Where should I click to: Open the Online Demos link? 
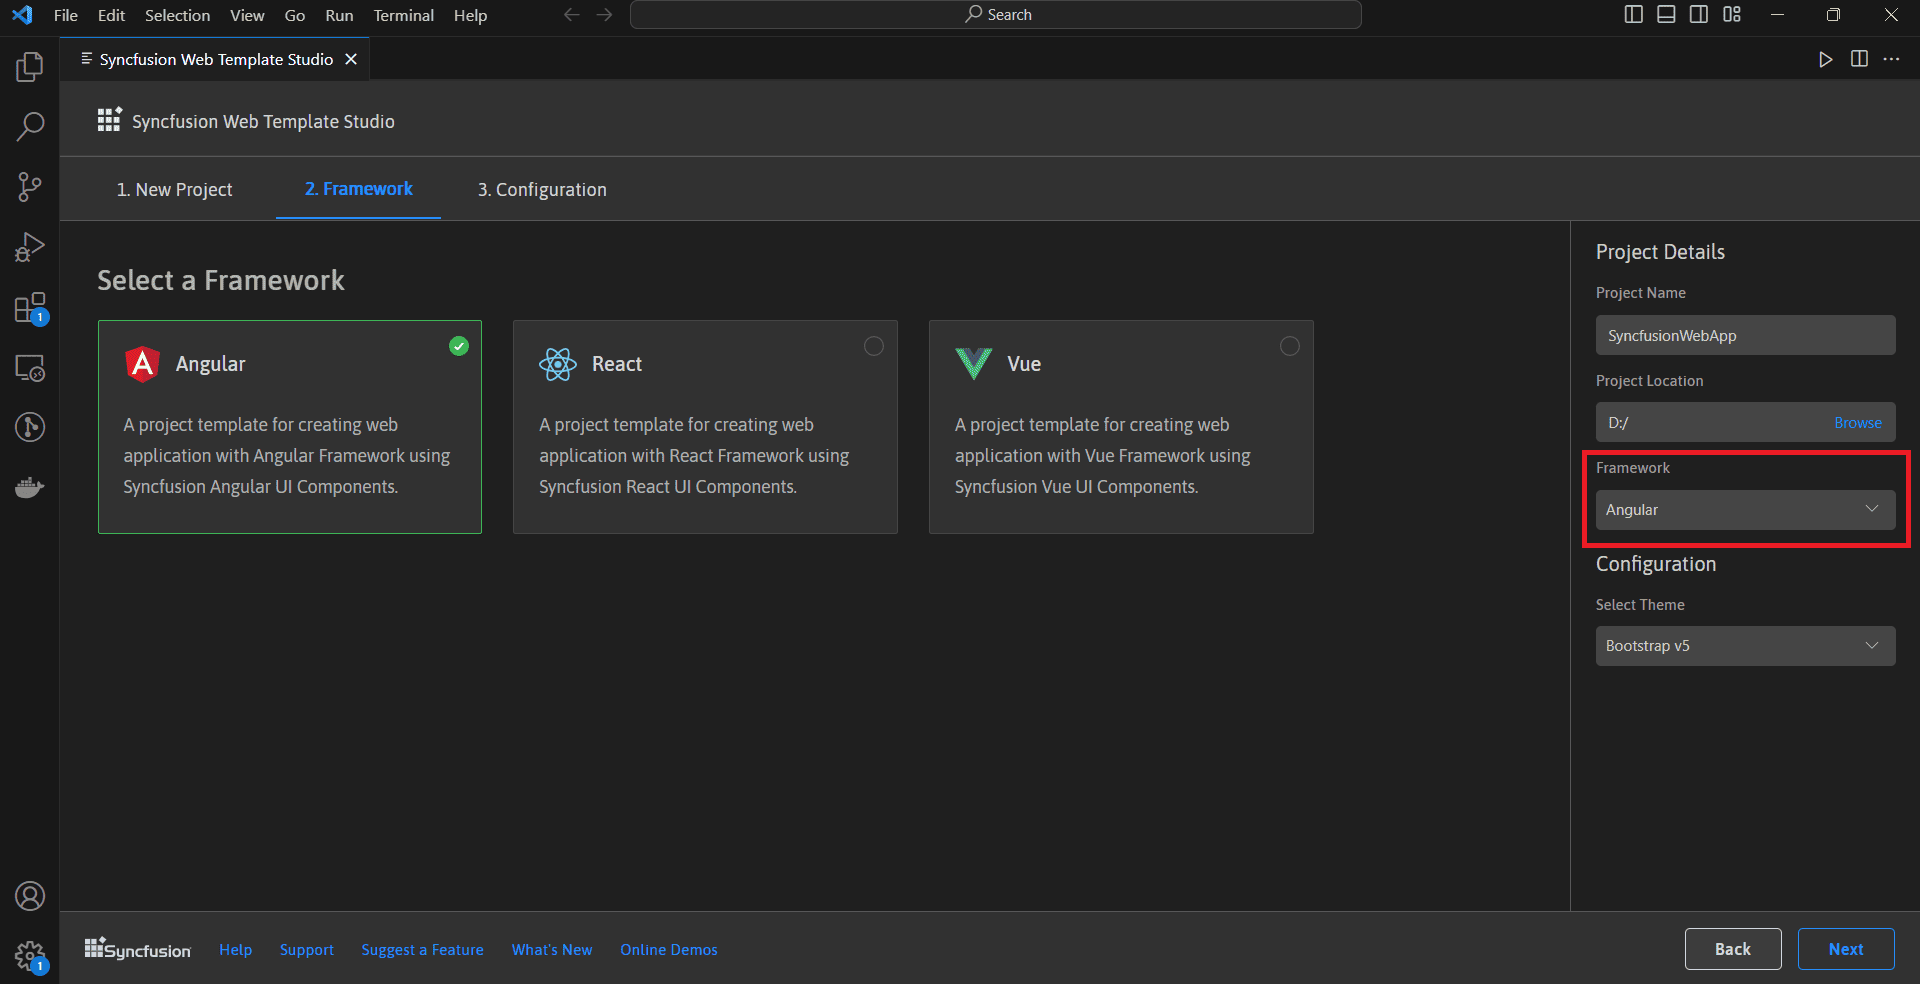click(669, 950)
